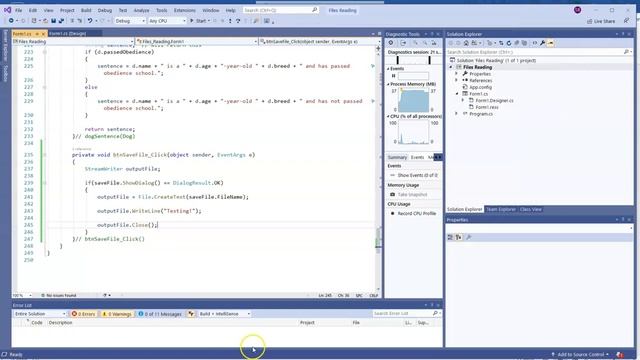Collapse the Form1.cs node in Solution Explorer
Screen dimensions: 640x360
(457, 94)
